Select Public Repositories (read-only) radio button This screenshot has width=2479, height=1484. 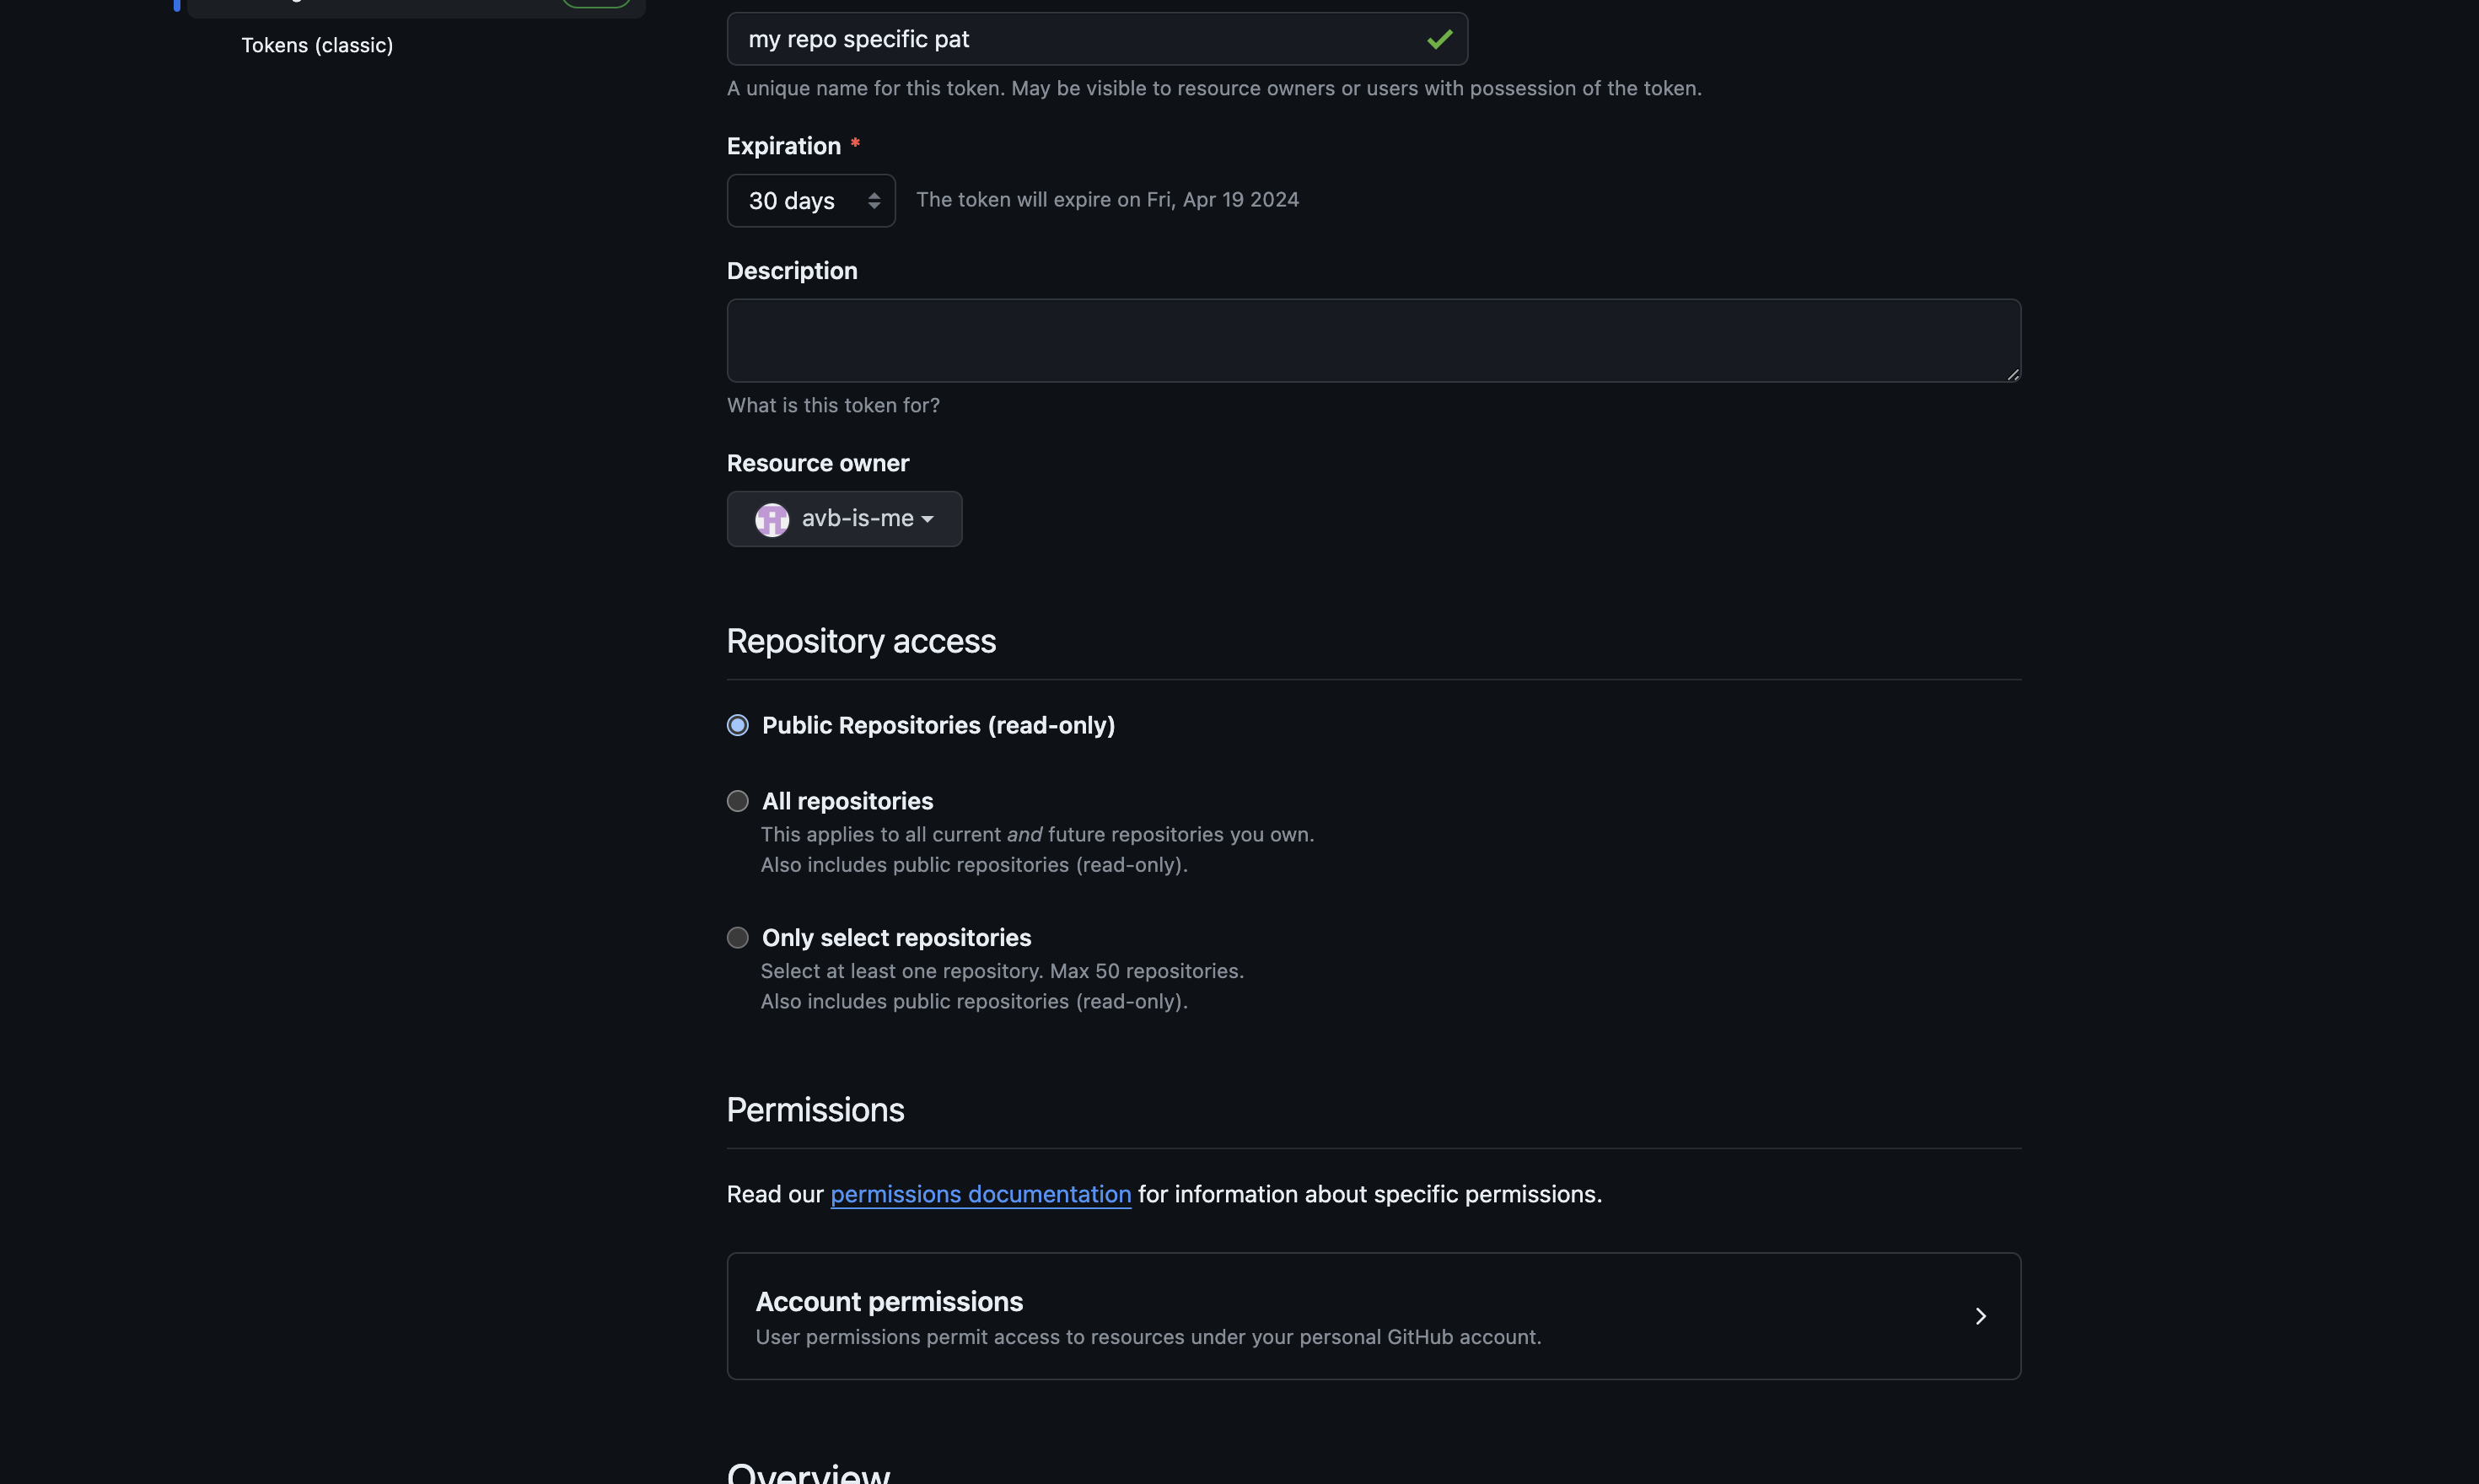[x=737, y=725]
